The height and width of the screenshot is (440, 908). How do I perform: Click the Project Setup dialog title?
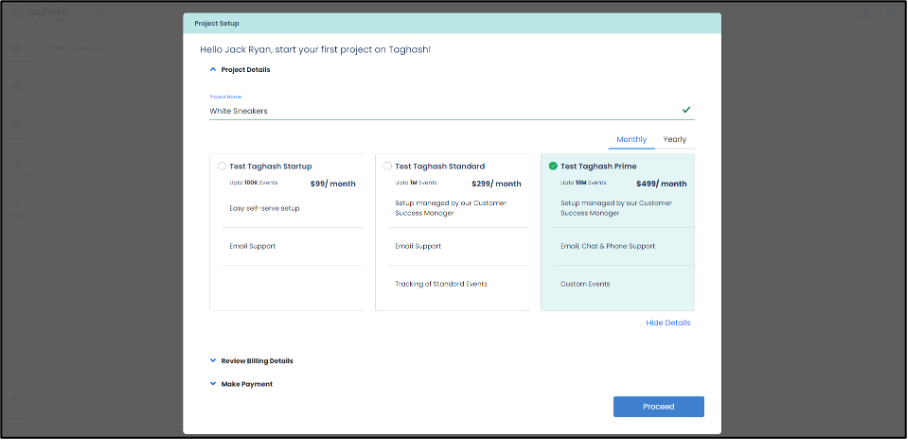[x=217, y=24]
